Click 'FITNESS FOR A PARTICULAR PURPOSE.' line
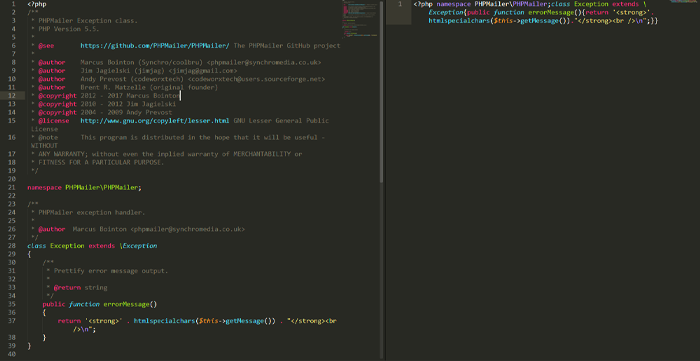This screenshot has height=361, width=700. tap(101, 162)
